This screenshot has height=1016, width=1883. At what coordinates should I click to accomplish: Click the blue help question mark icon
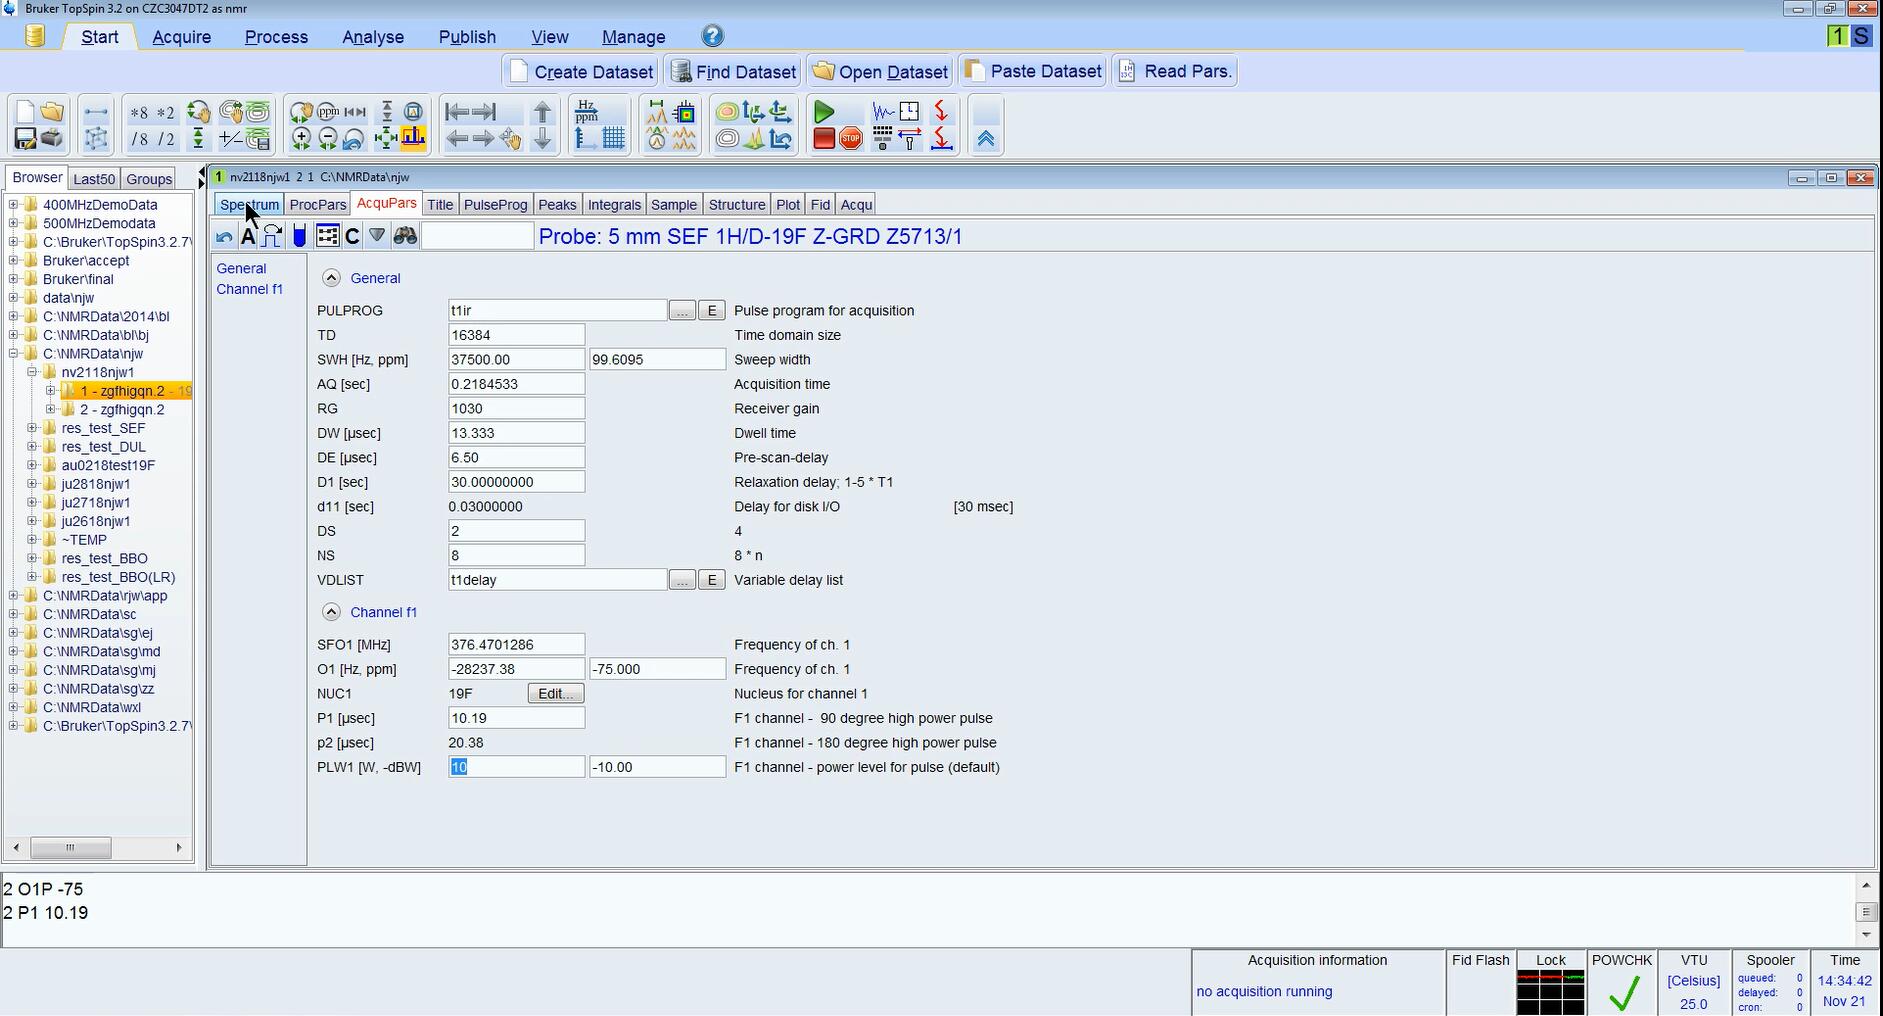click(x=712, y=36)
